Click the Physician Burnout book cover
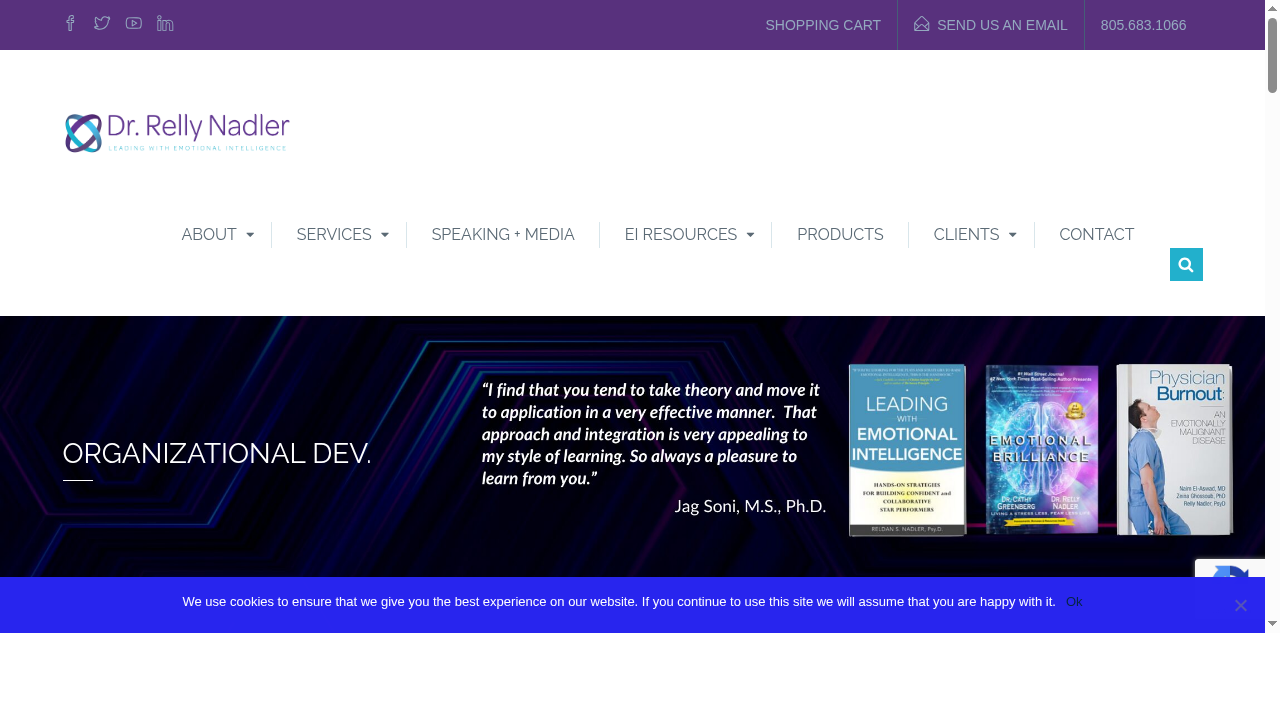1280x720 pixels. (1174, 449)
